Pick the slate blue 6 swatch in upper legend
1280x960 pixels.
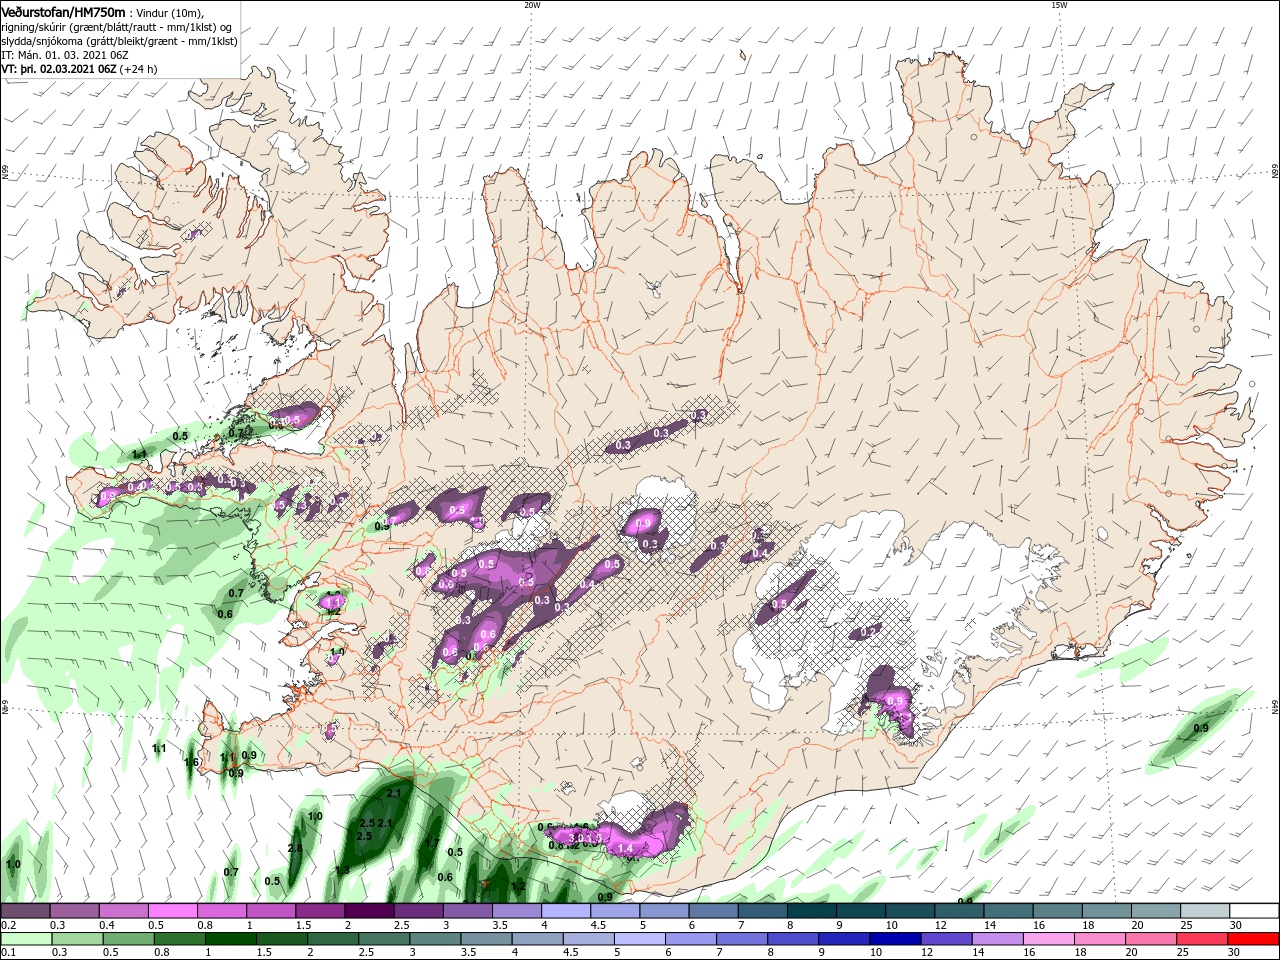pyautogui.click(x=714, y=911)
